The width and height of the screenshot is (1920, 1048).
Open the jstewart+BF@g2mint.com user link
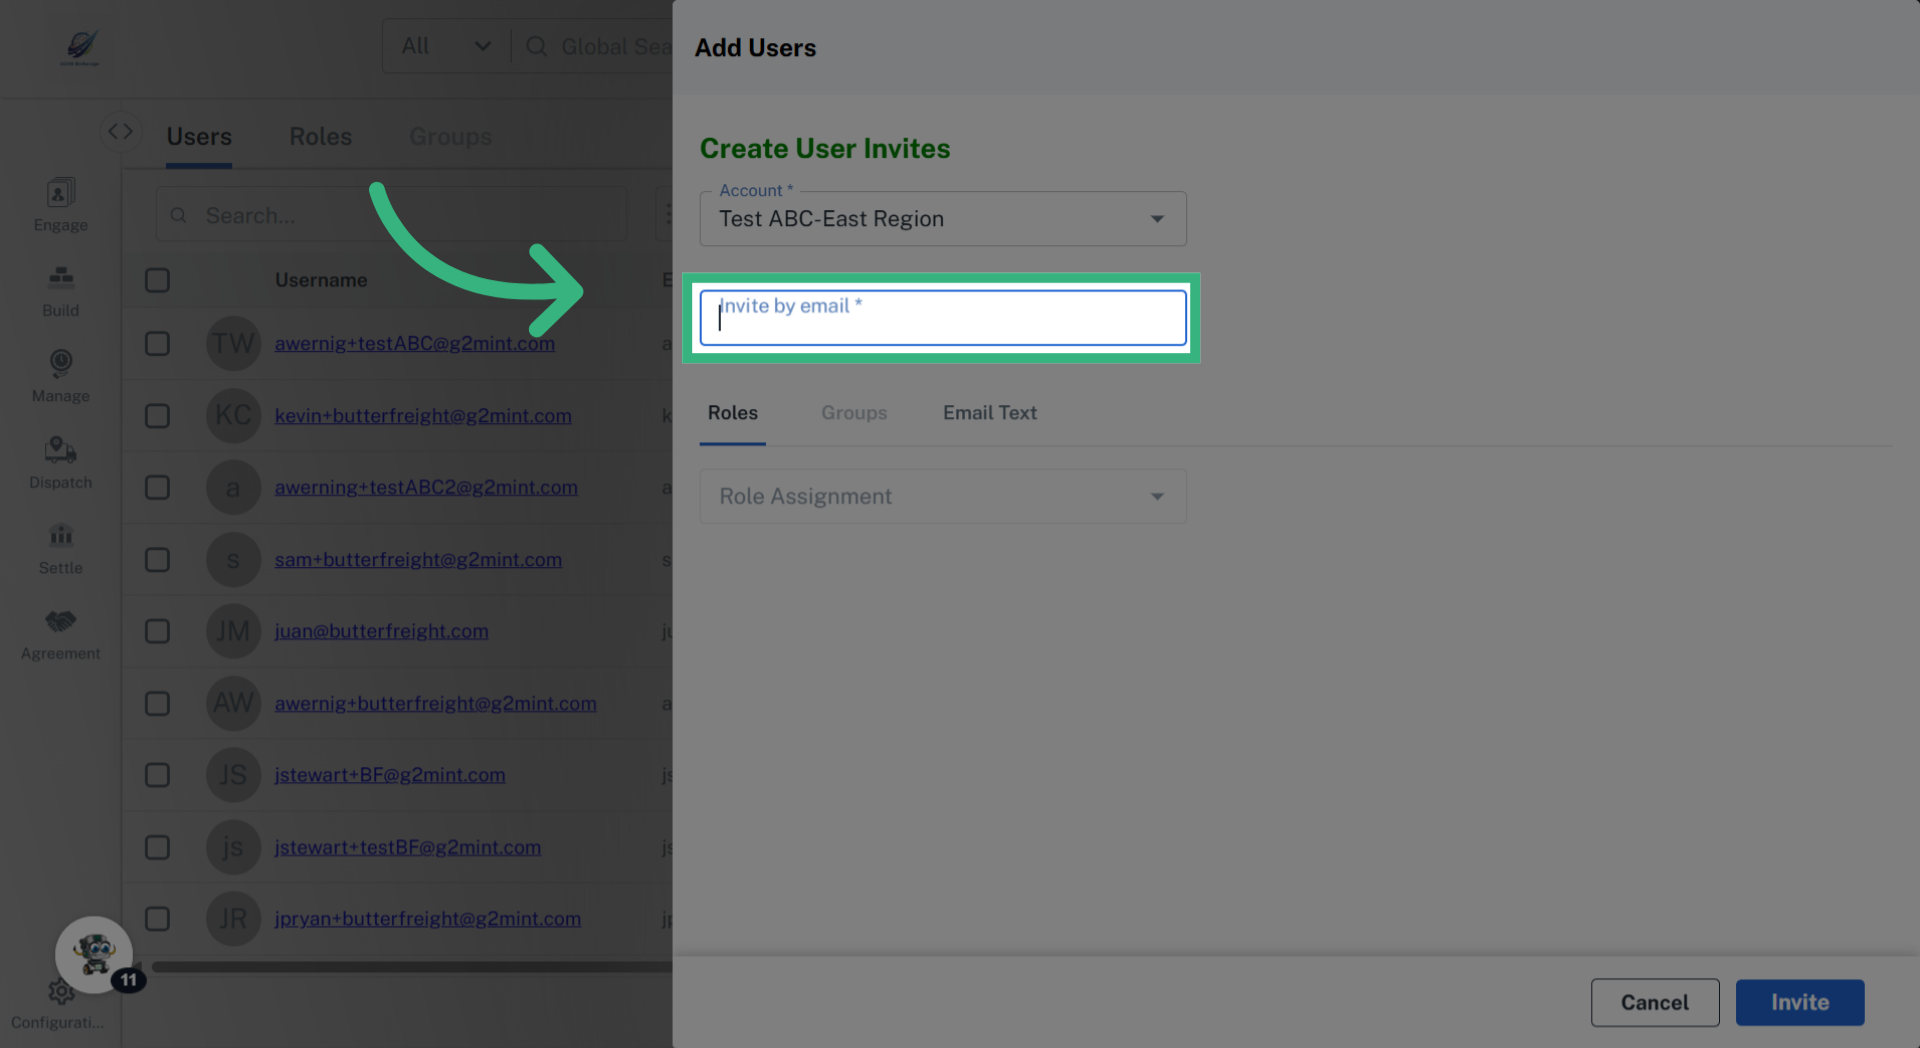coord(390,775)
